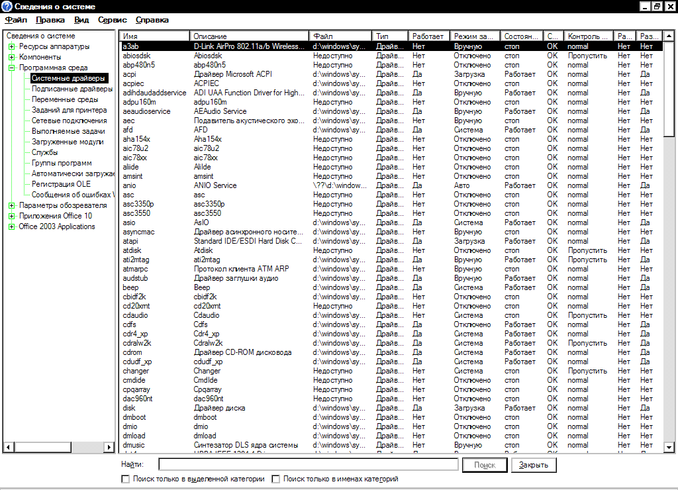Collapse the Программная среда node
The image size is (678, 490).
pos(11,67)
